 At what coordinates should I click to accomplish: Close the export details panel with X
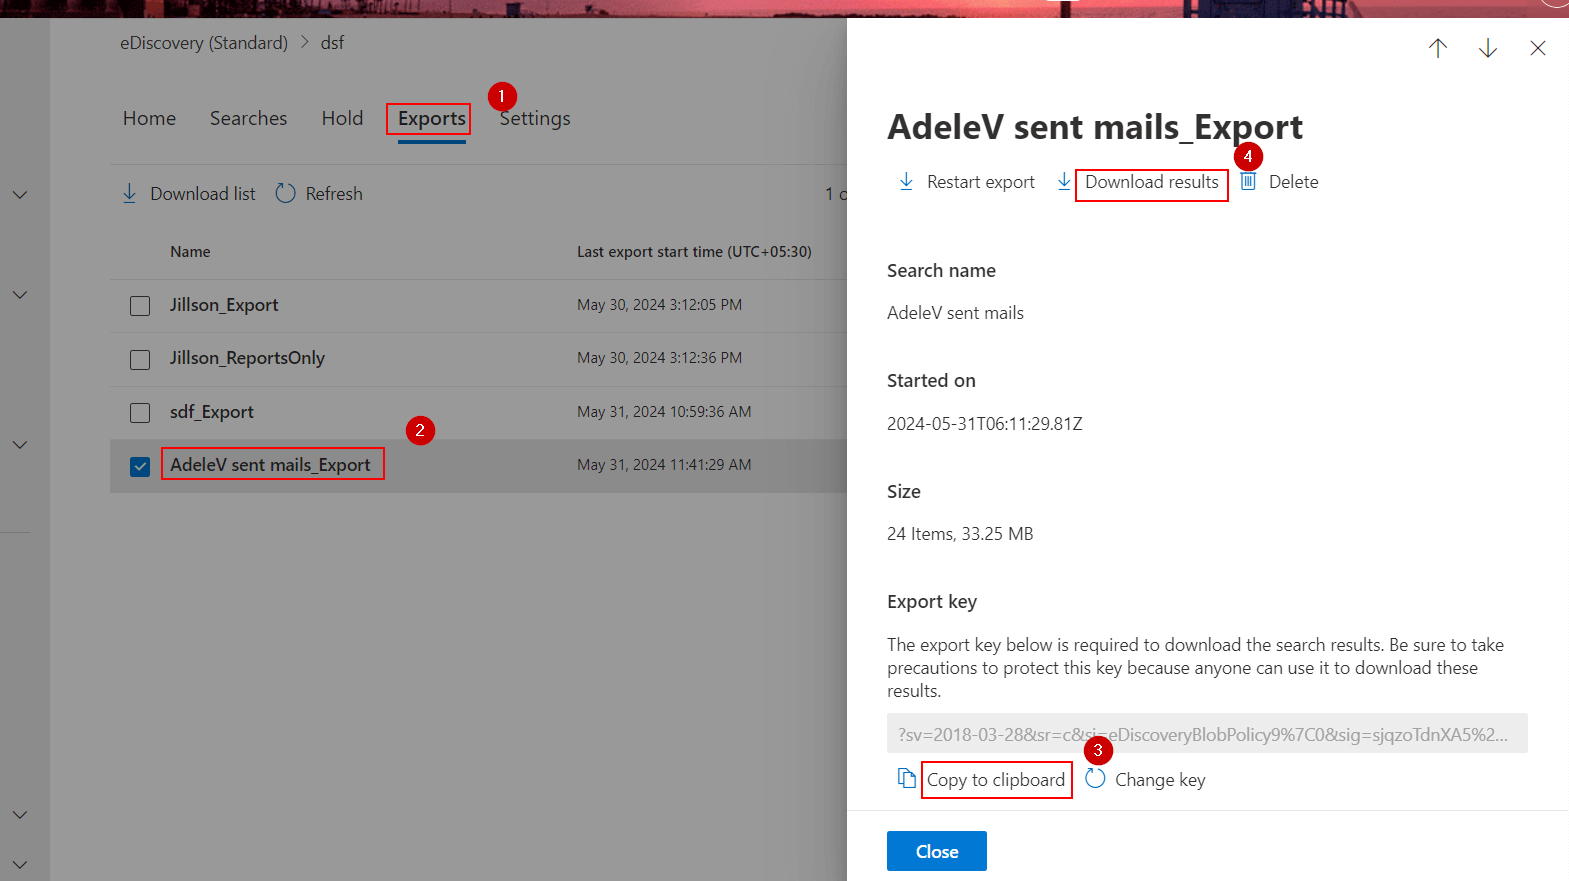click(x=1537, y=48)
